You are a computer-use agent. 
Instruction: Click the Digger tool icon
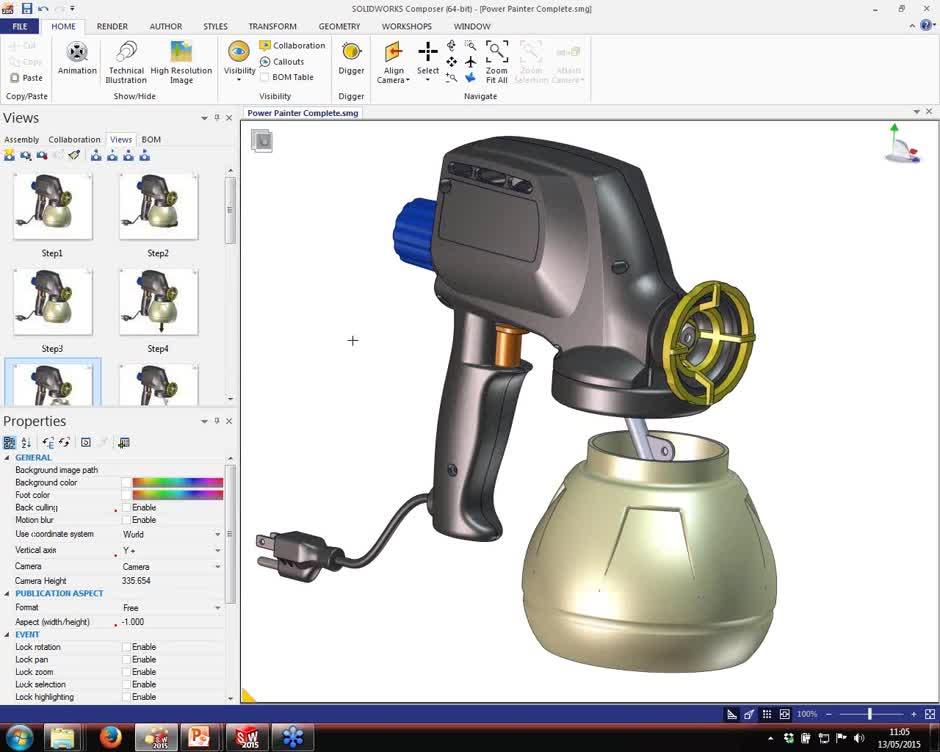(x=351, y=53)
